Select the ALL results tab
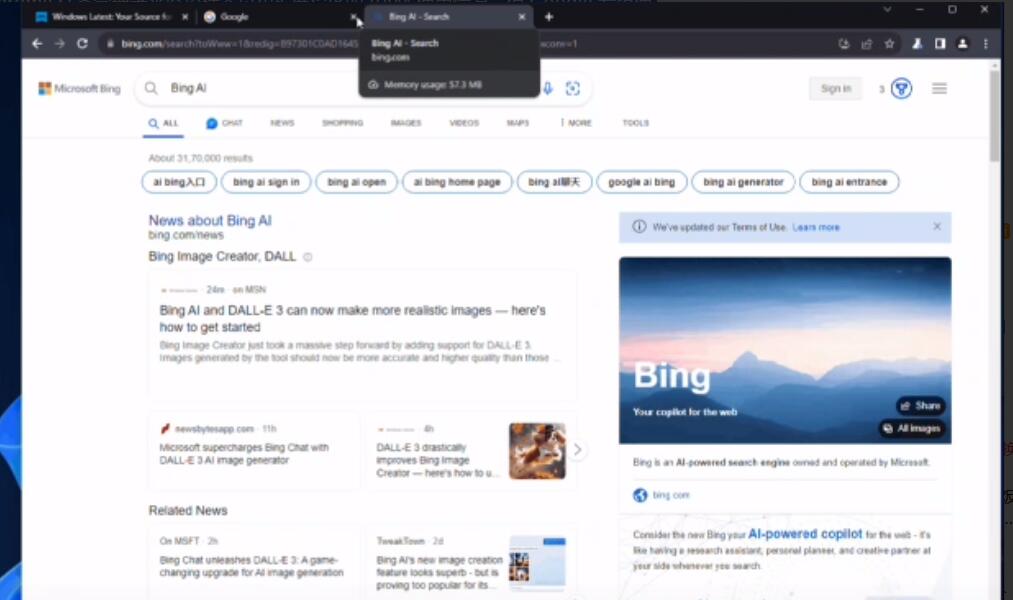Image resolution: width=1013 pixels, height=600 pixels. click(x=163, y=123)
